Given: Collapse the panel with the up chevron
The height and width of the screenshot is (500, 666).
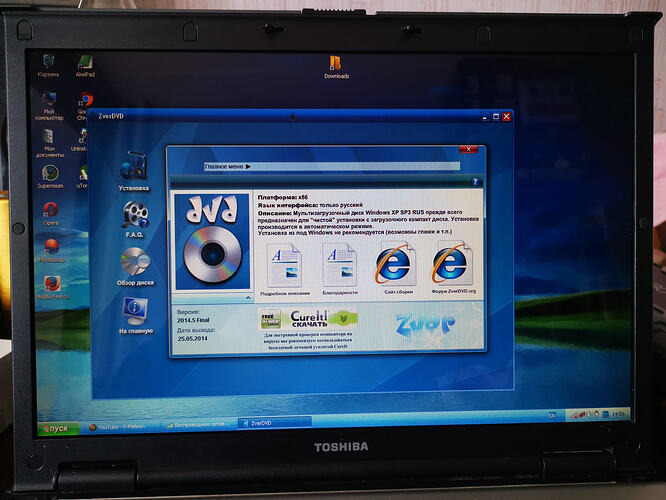Looking at the screenshot, I should tap(248, 298).
